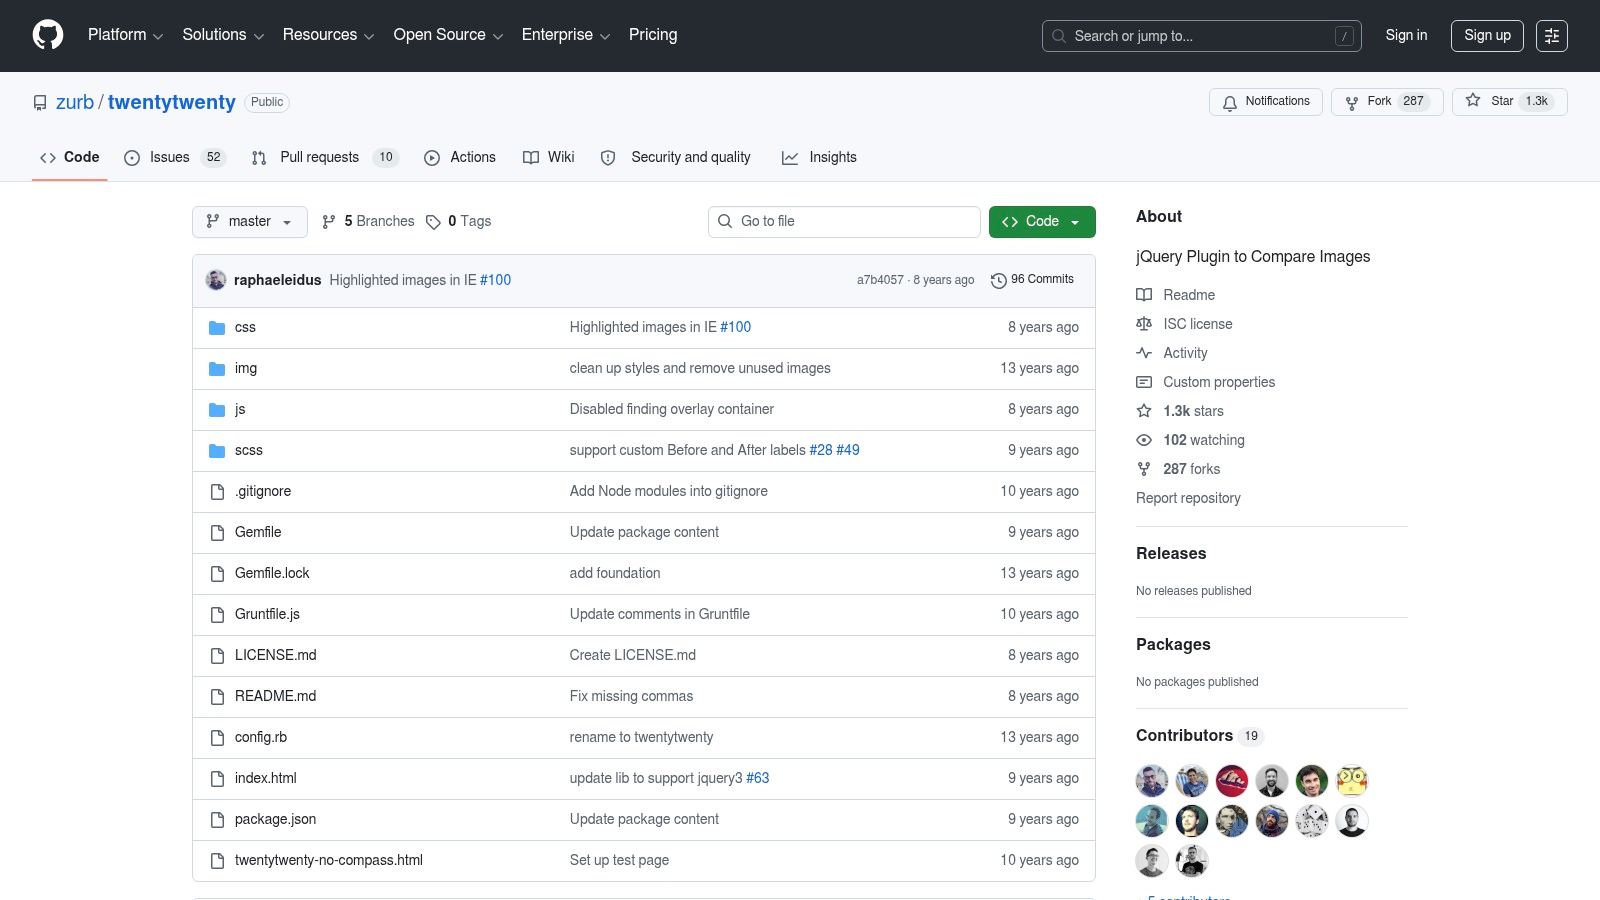Open the Insights tab
This screenshot has width=1600, height=900.
pos(820,157)
